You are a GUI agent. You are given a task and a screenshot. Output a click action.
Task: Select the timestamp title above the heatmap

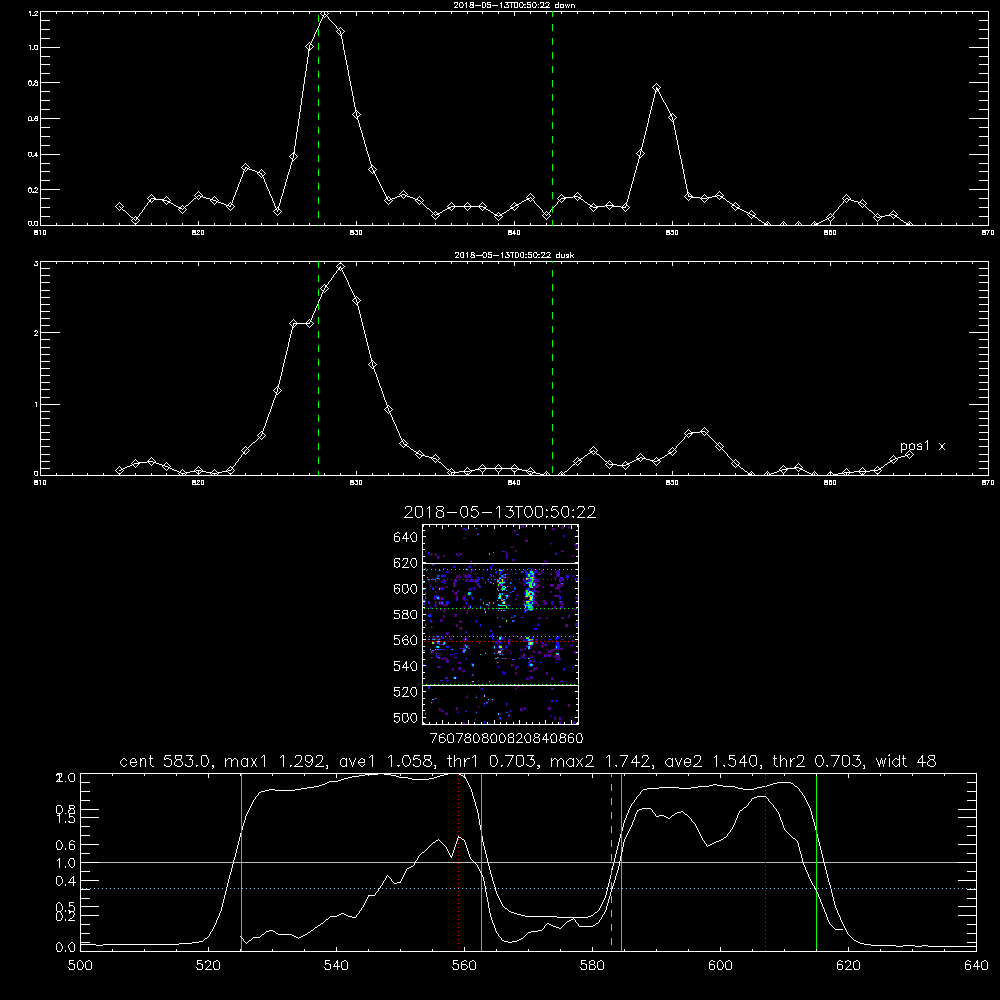point(500,512)
